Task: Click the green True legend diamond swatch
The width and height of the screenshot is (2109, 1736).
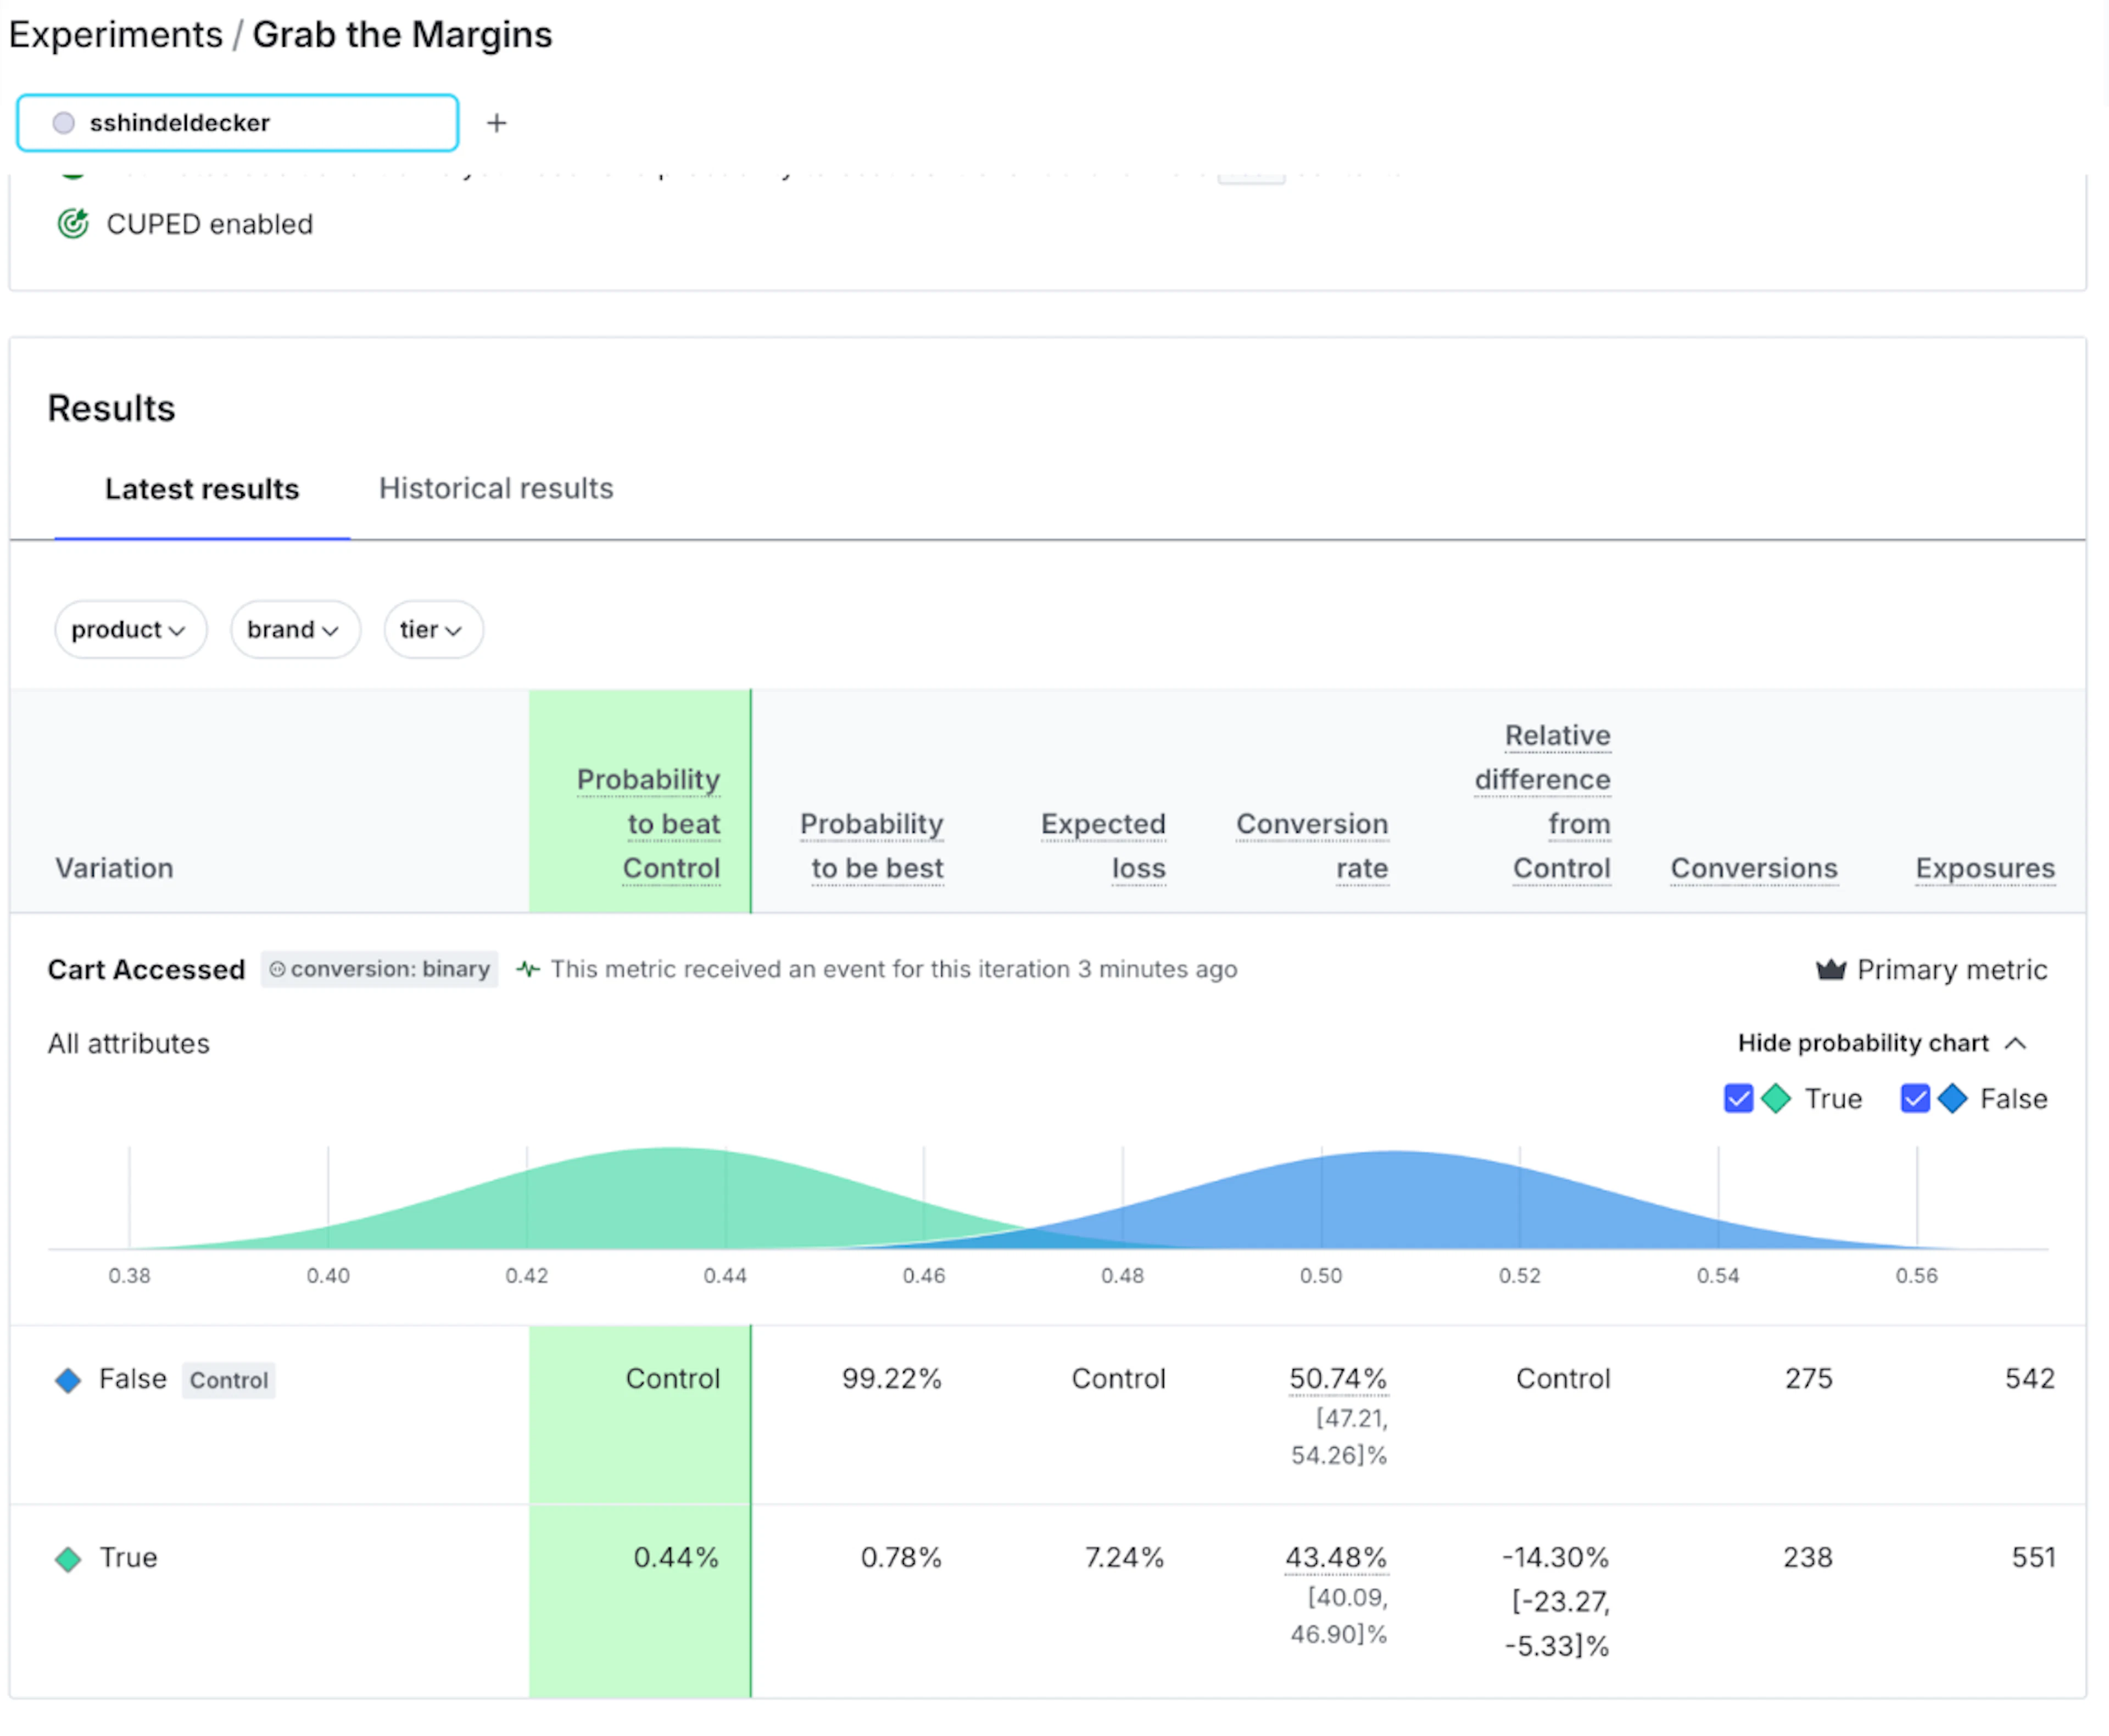Action: [x=1776, y=1098]
